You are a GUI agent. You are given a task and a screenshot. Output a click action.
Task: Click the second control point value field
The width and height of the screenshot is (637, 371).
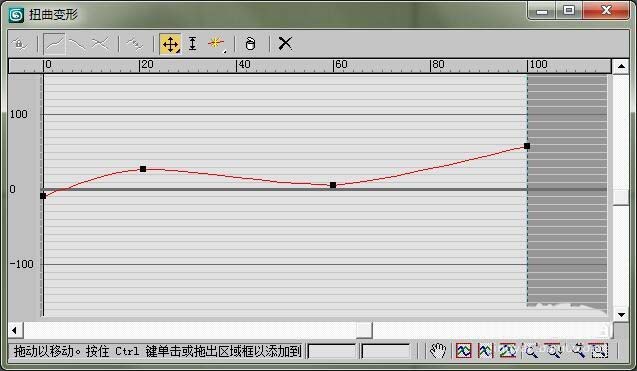[x=385, y=351]
